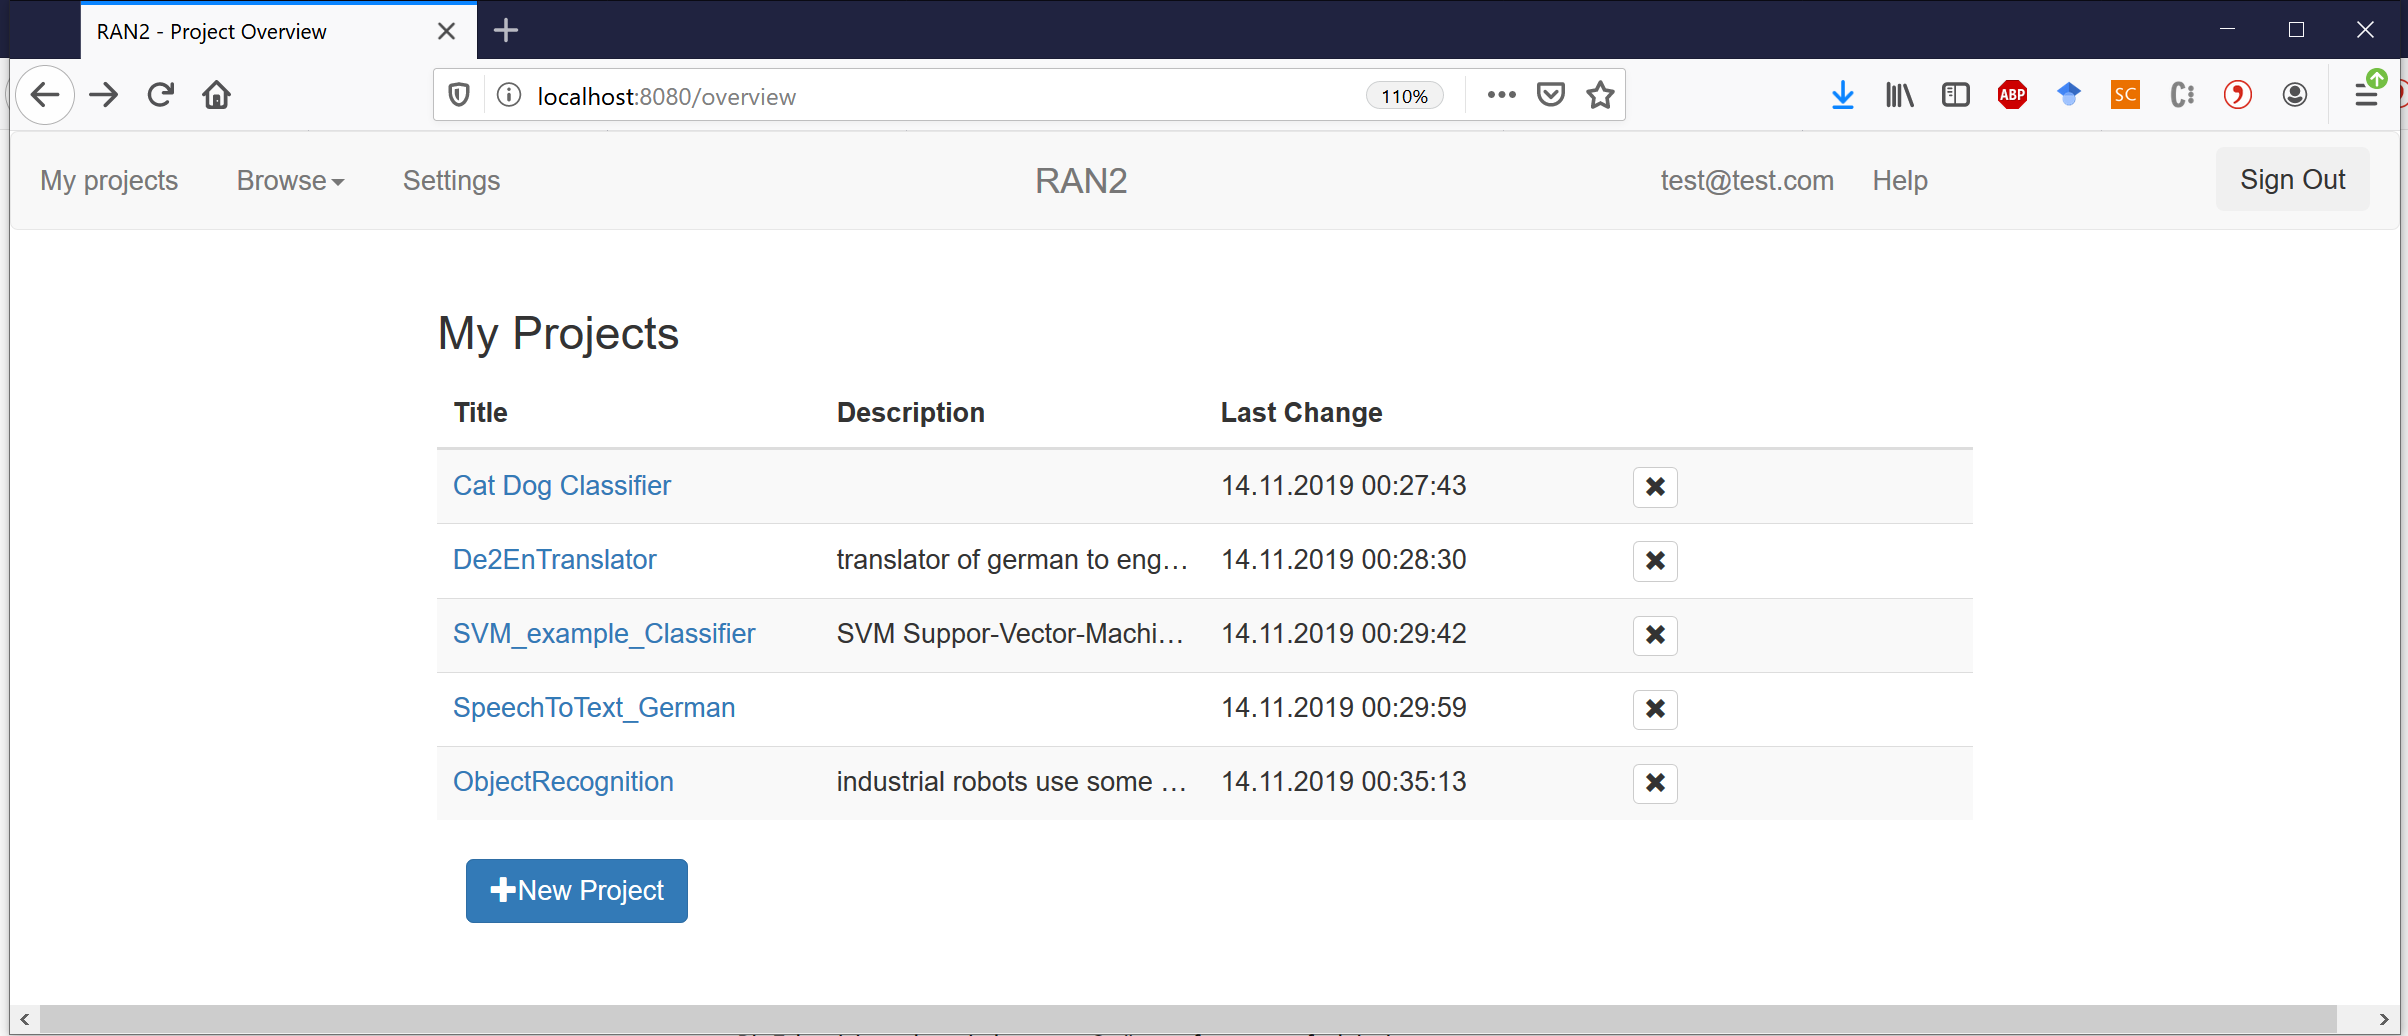The image size is (2408, 1036).
Task: Open the SpeechToText_German project
Action: pyautogui.click(x=594, y=708)
